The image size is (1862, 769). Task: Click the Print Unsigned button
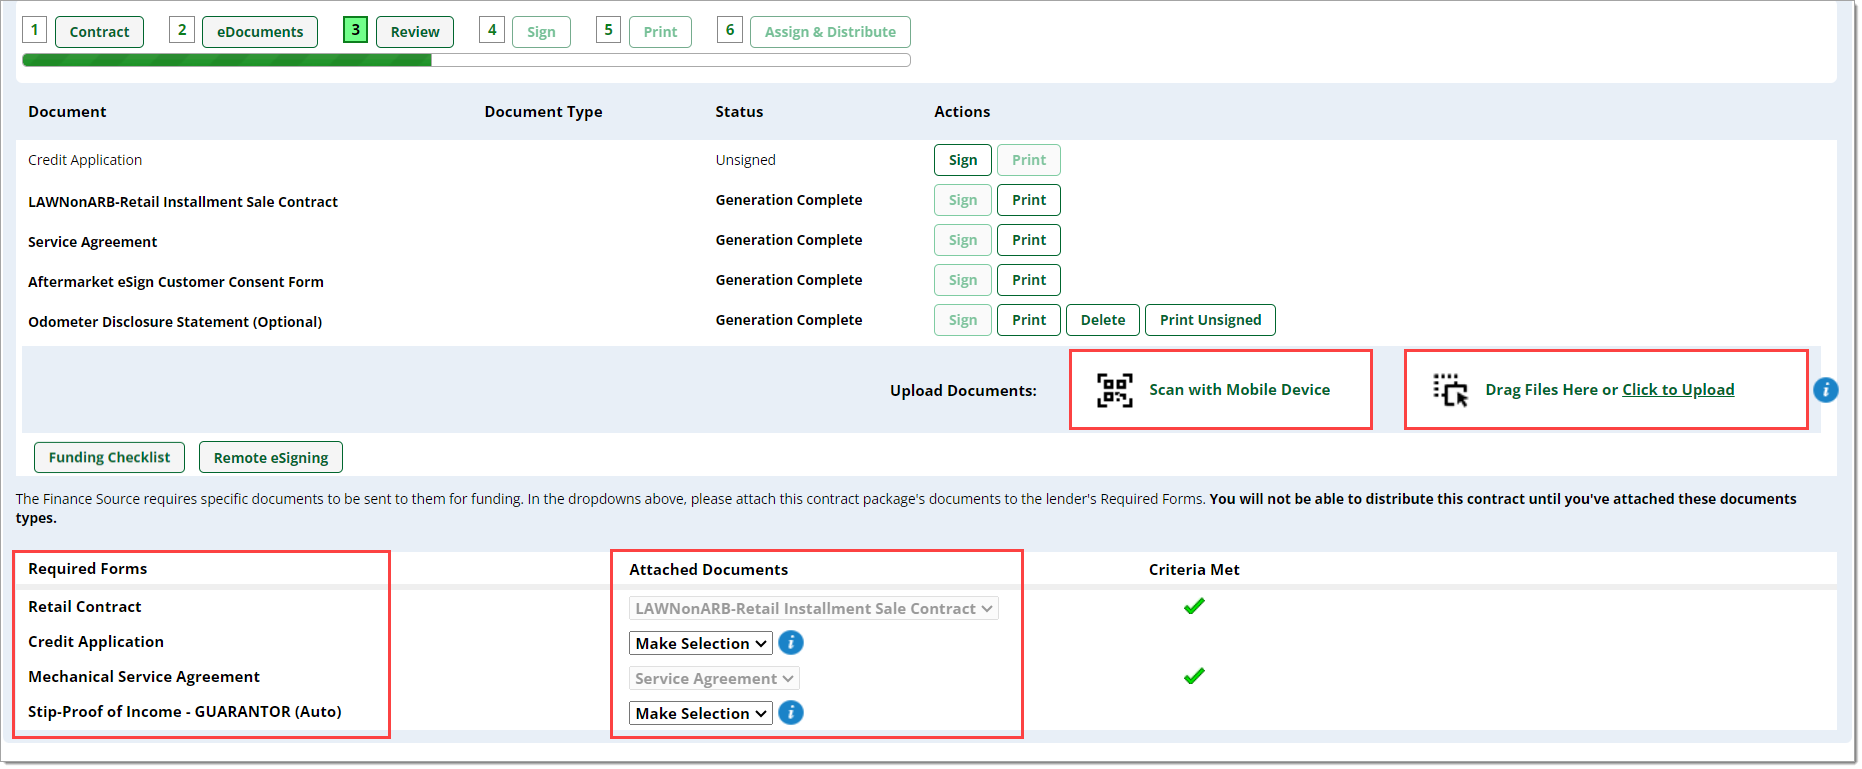point(1210,320)
